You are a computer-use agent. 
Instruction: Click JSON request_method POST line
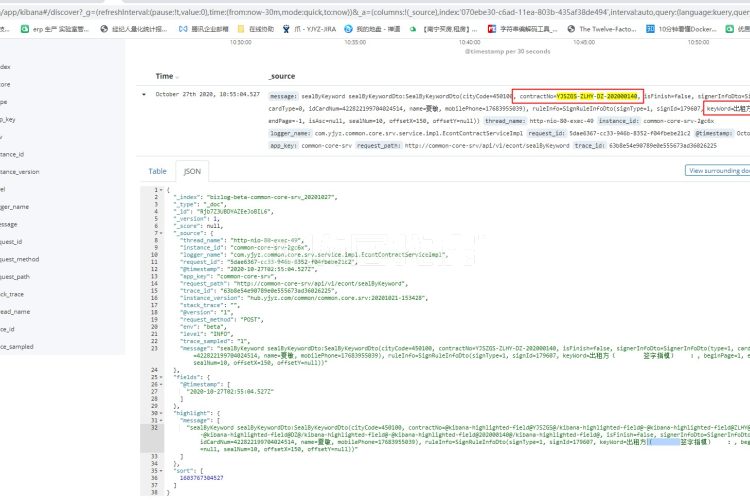pos(222,320)
